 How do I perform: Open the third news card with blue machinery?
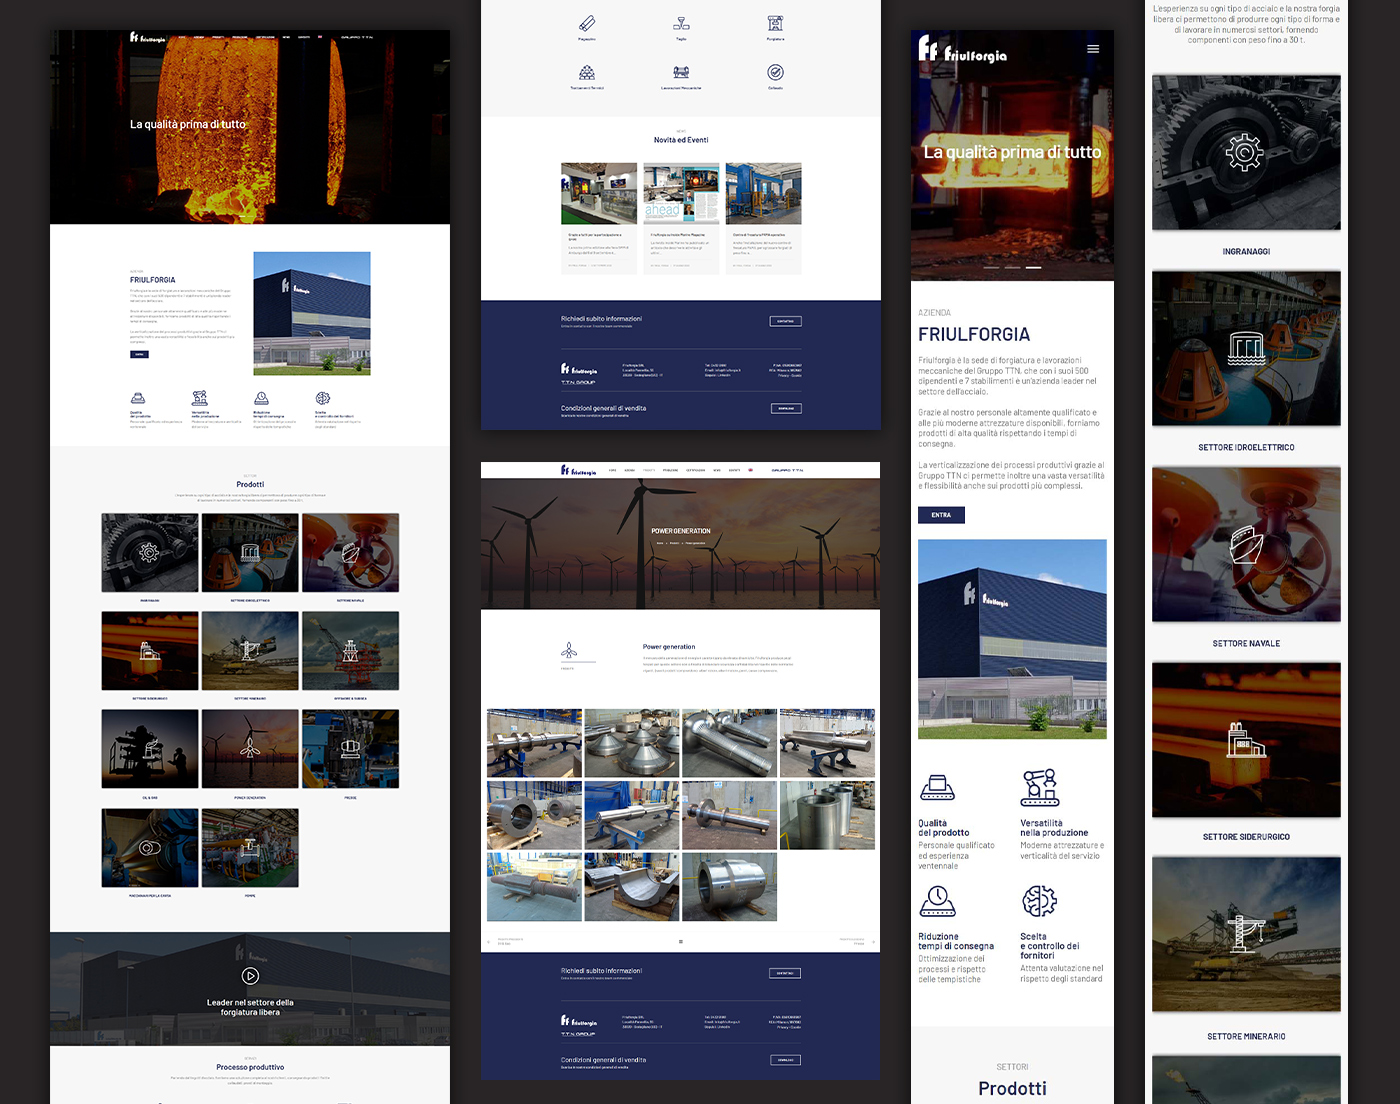[763, 218]
